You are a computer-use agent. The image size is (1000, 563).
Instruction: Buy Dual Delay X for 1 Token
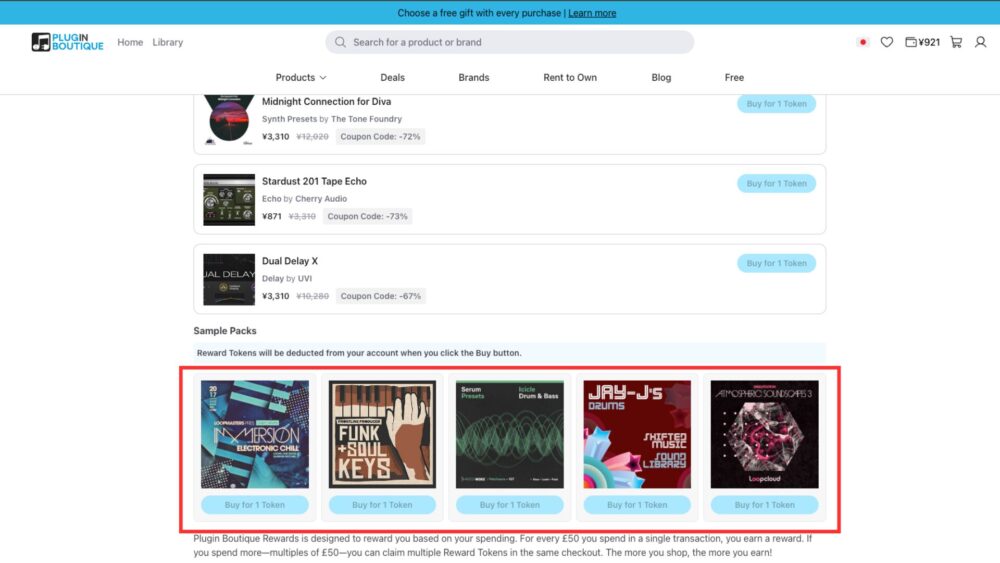[776, 263]
